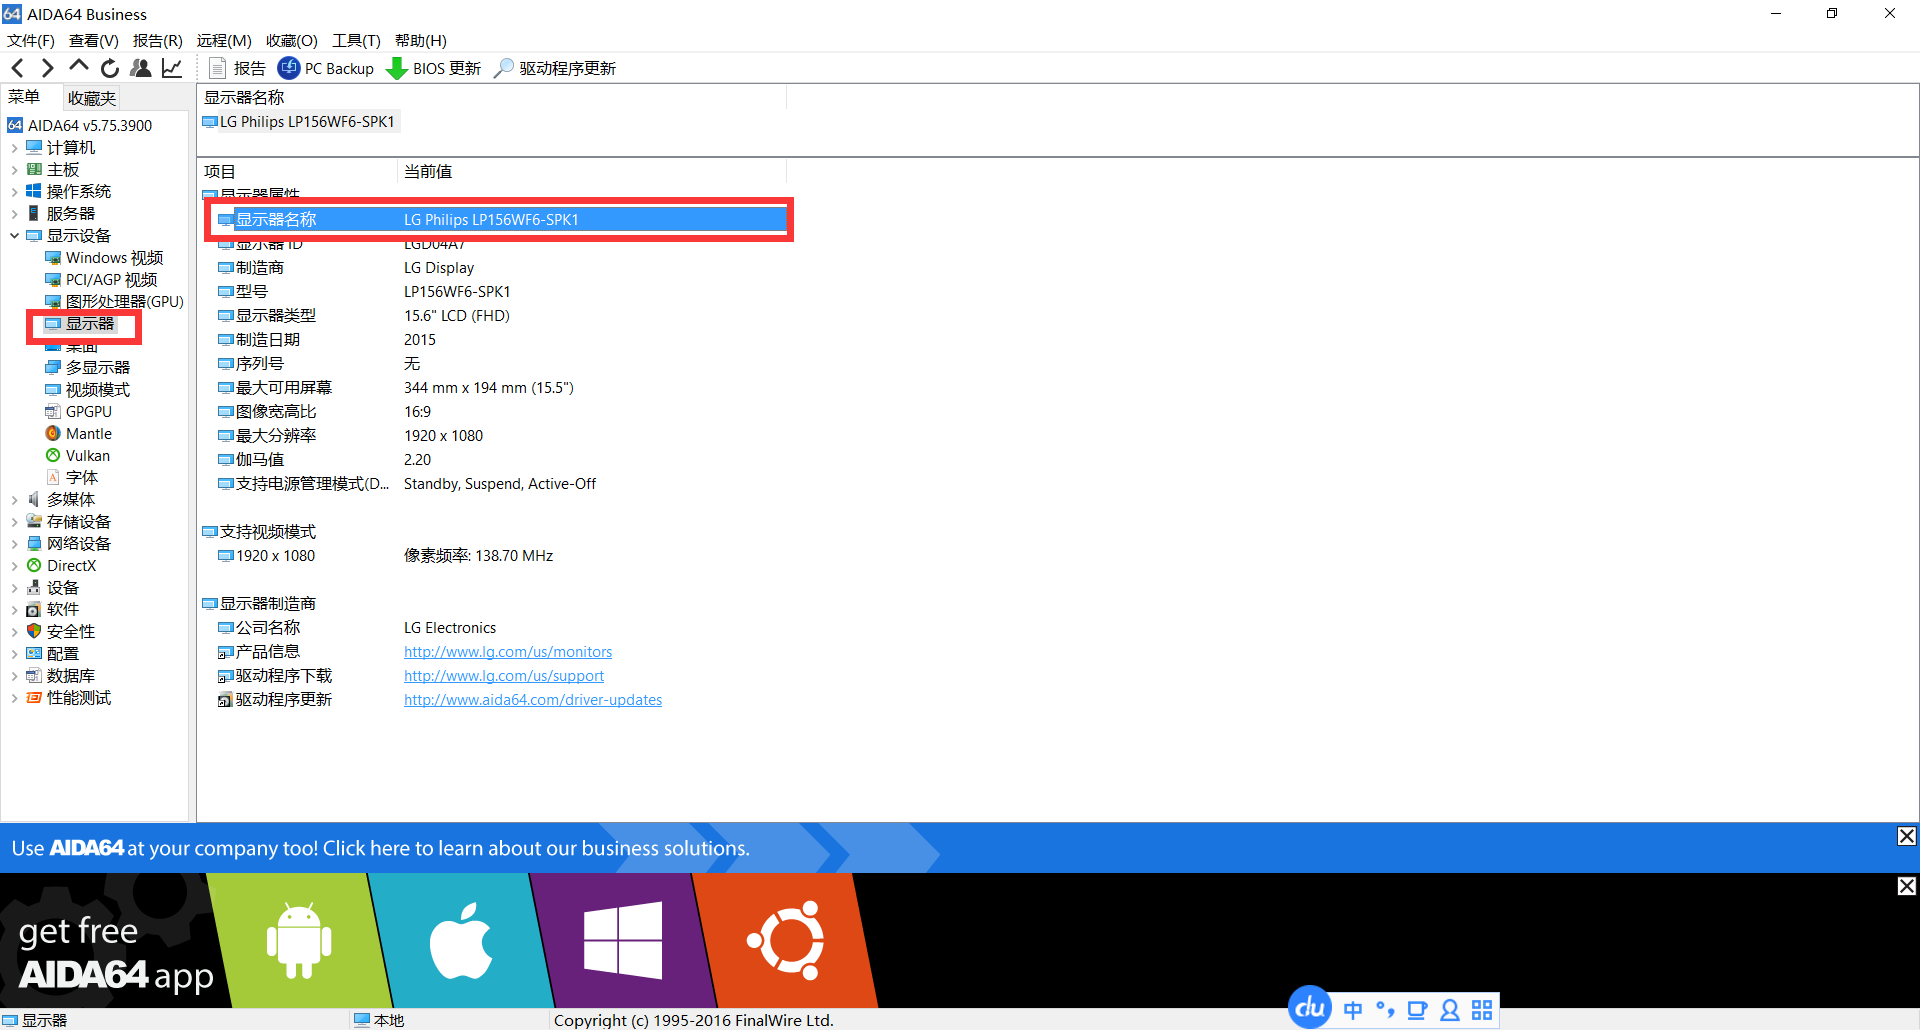Click the 当前值 column header

coord(592,172)
